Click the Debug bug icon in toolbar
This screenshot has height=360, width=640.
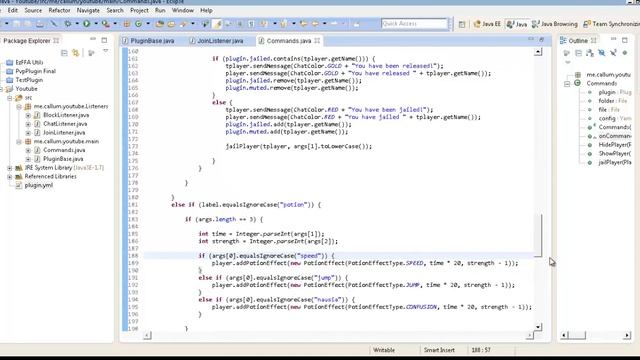pyautogui.click(x=68, y=24)
